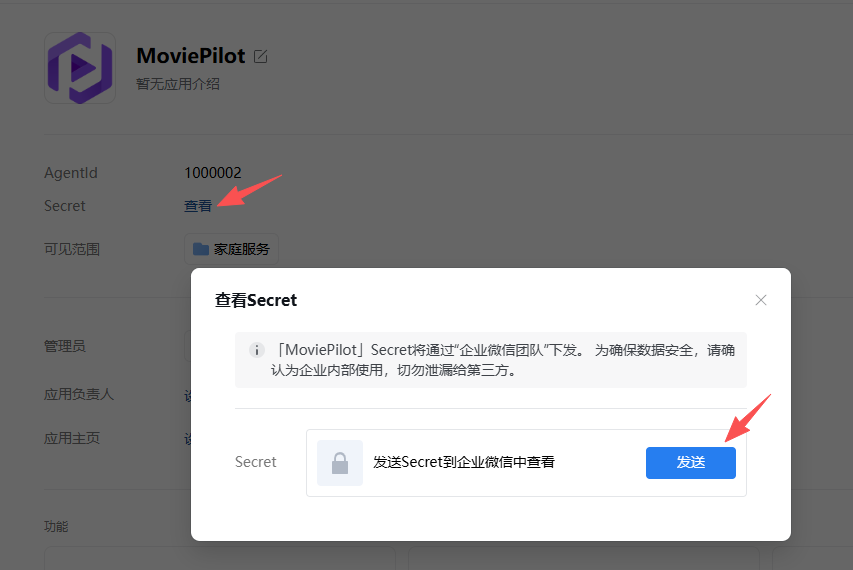Click the 家庭服务 label text in tag
The image size is (853, 570).
(x=242, y=249)
